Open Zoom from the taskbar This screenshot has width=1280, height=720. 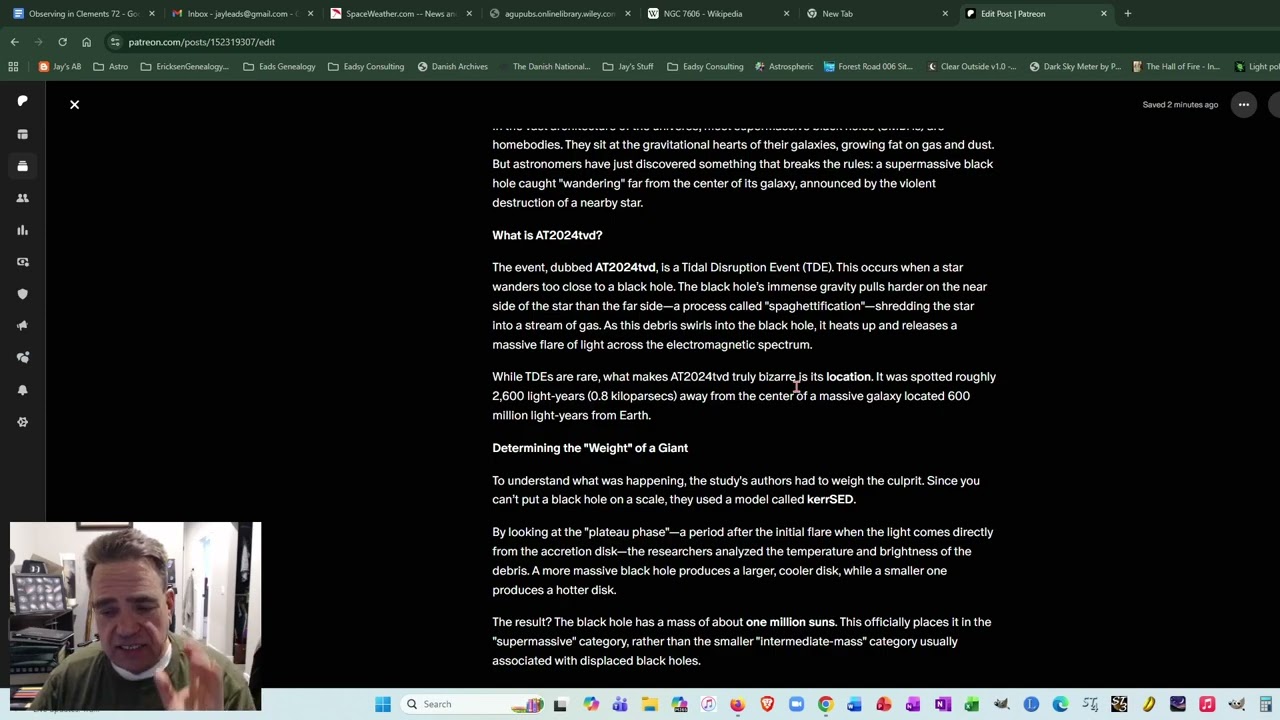click(x=796, y=704)
